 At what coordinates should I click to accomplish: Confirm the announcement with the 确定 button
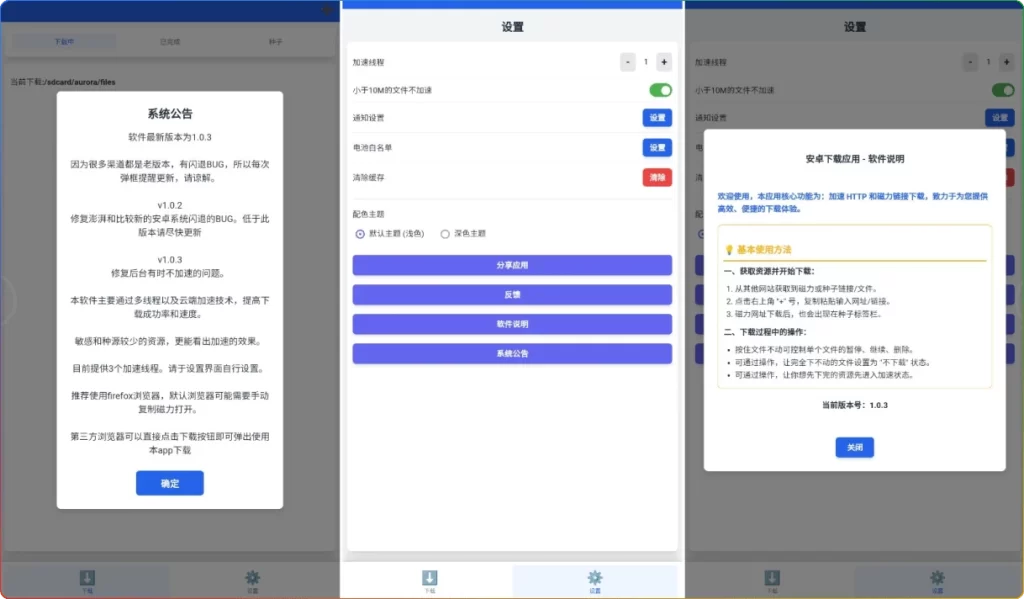coord(169,483)
